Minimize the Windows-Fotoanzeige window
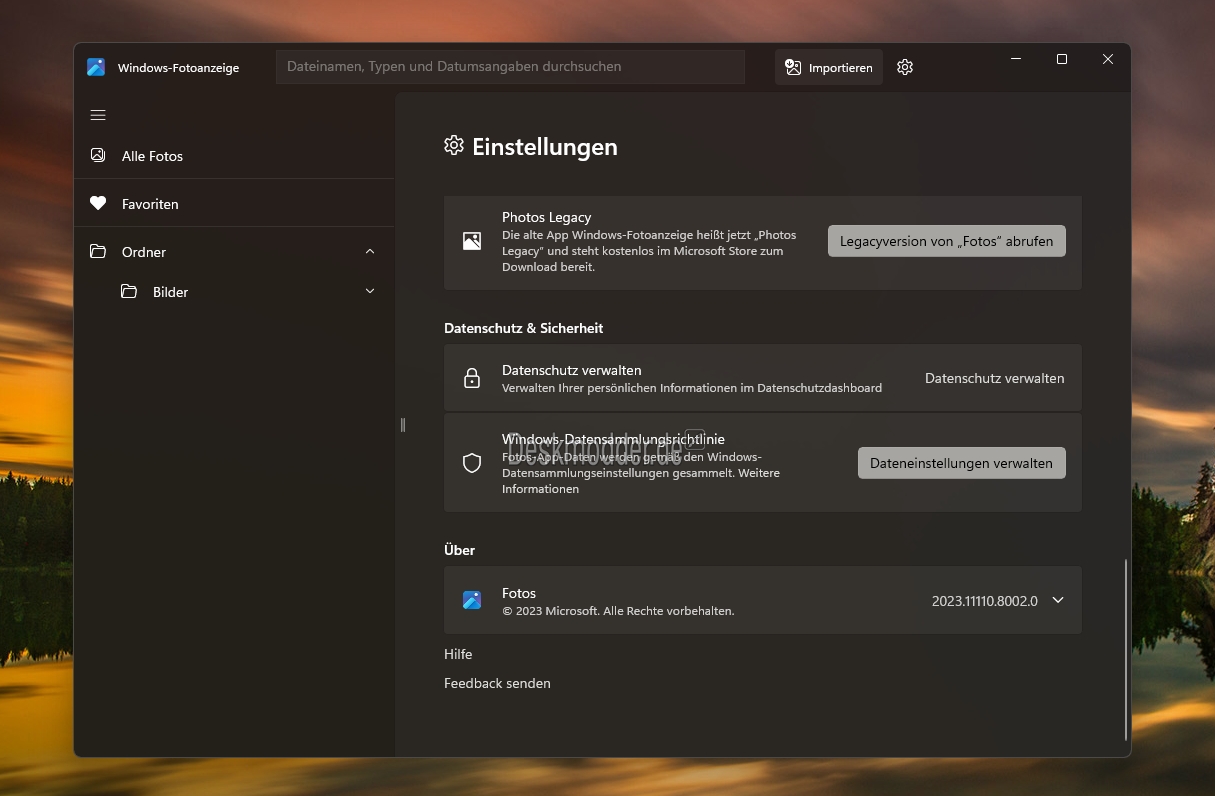Image resolution: width=1215 pixels, height=796 pixels. pyautogui.click(x=1016, y=59)
